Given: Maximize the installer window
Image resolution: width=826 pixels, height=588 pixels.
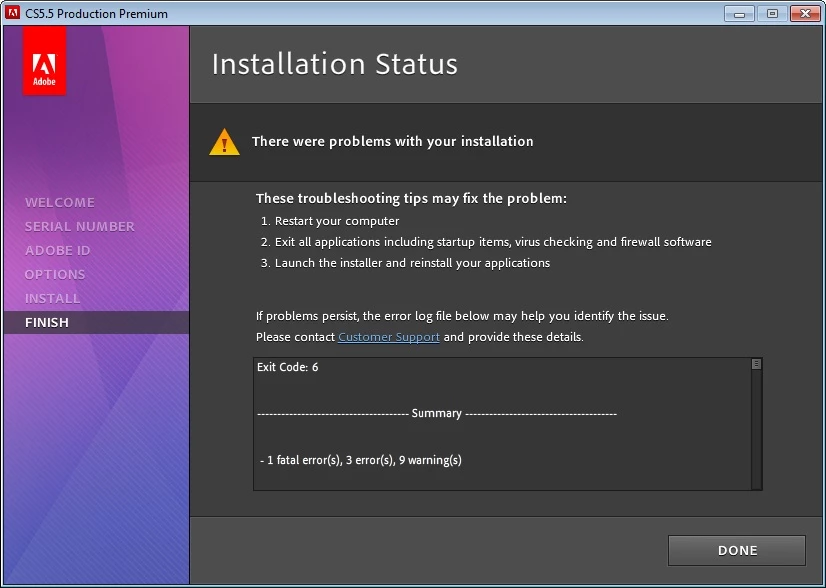Looking at the screenshot, I should pyautogui.click(x=772, y=13).
